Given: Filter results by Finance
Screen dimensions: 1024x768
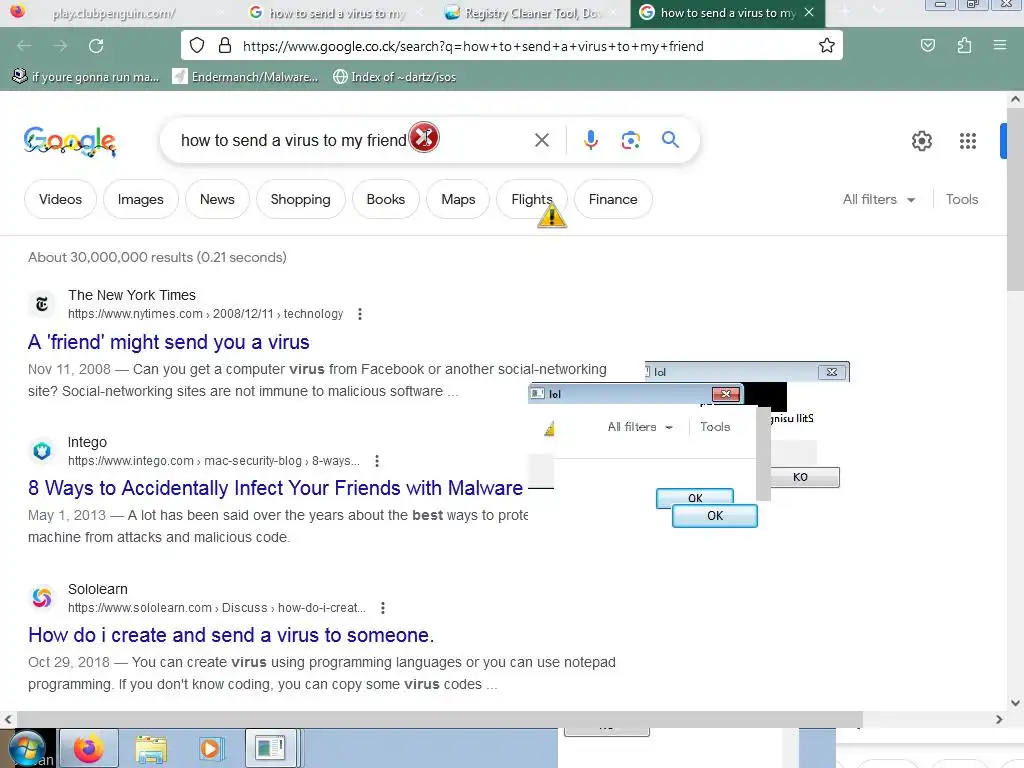Looking at the screenshot, I should point(613,199).
